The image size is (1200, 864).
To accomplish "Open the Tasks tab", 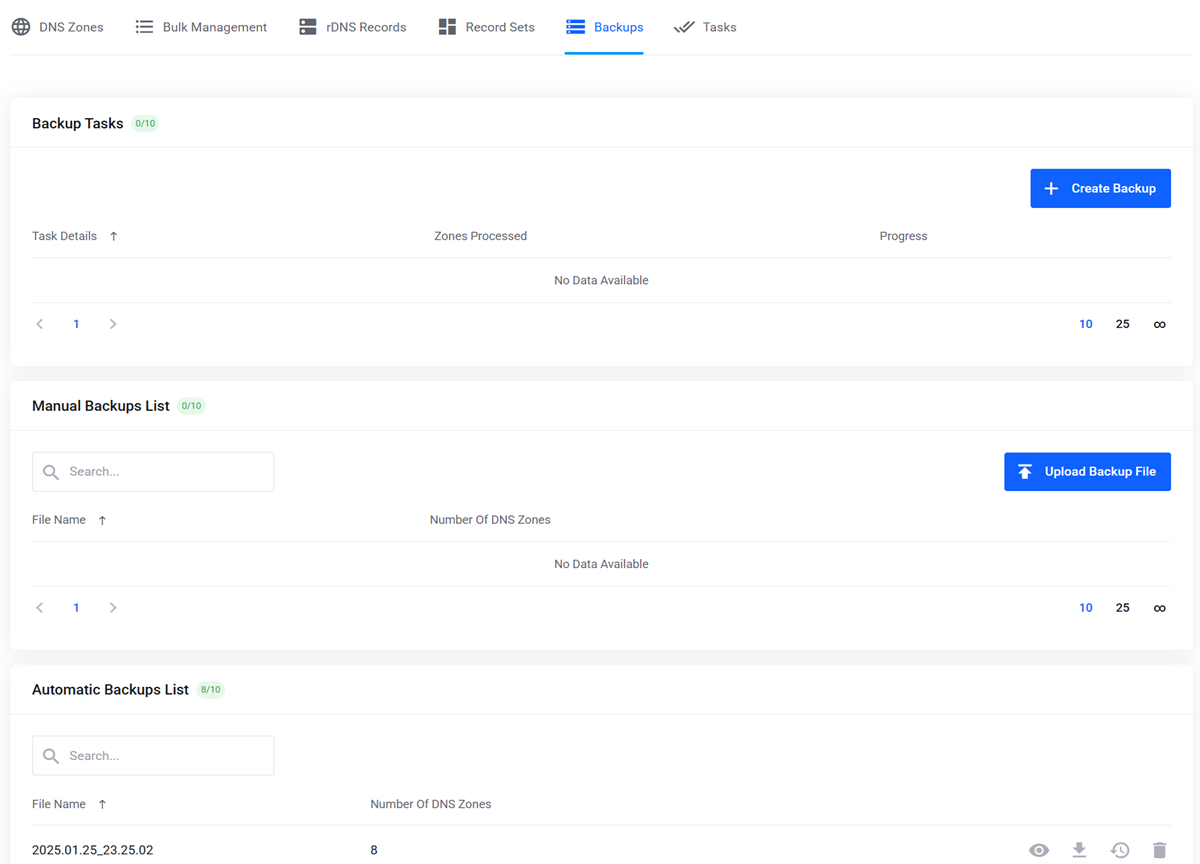I will (x=705, y=27).
